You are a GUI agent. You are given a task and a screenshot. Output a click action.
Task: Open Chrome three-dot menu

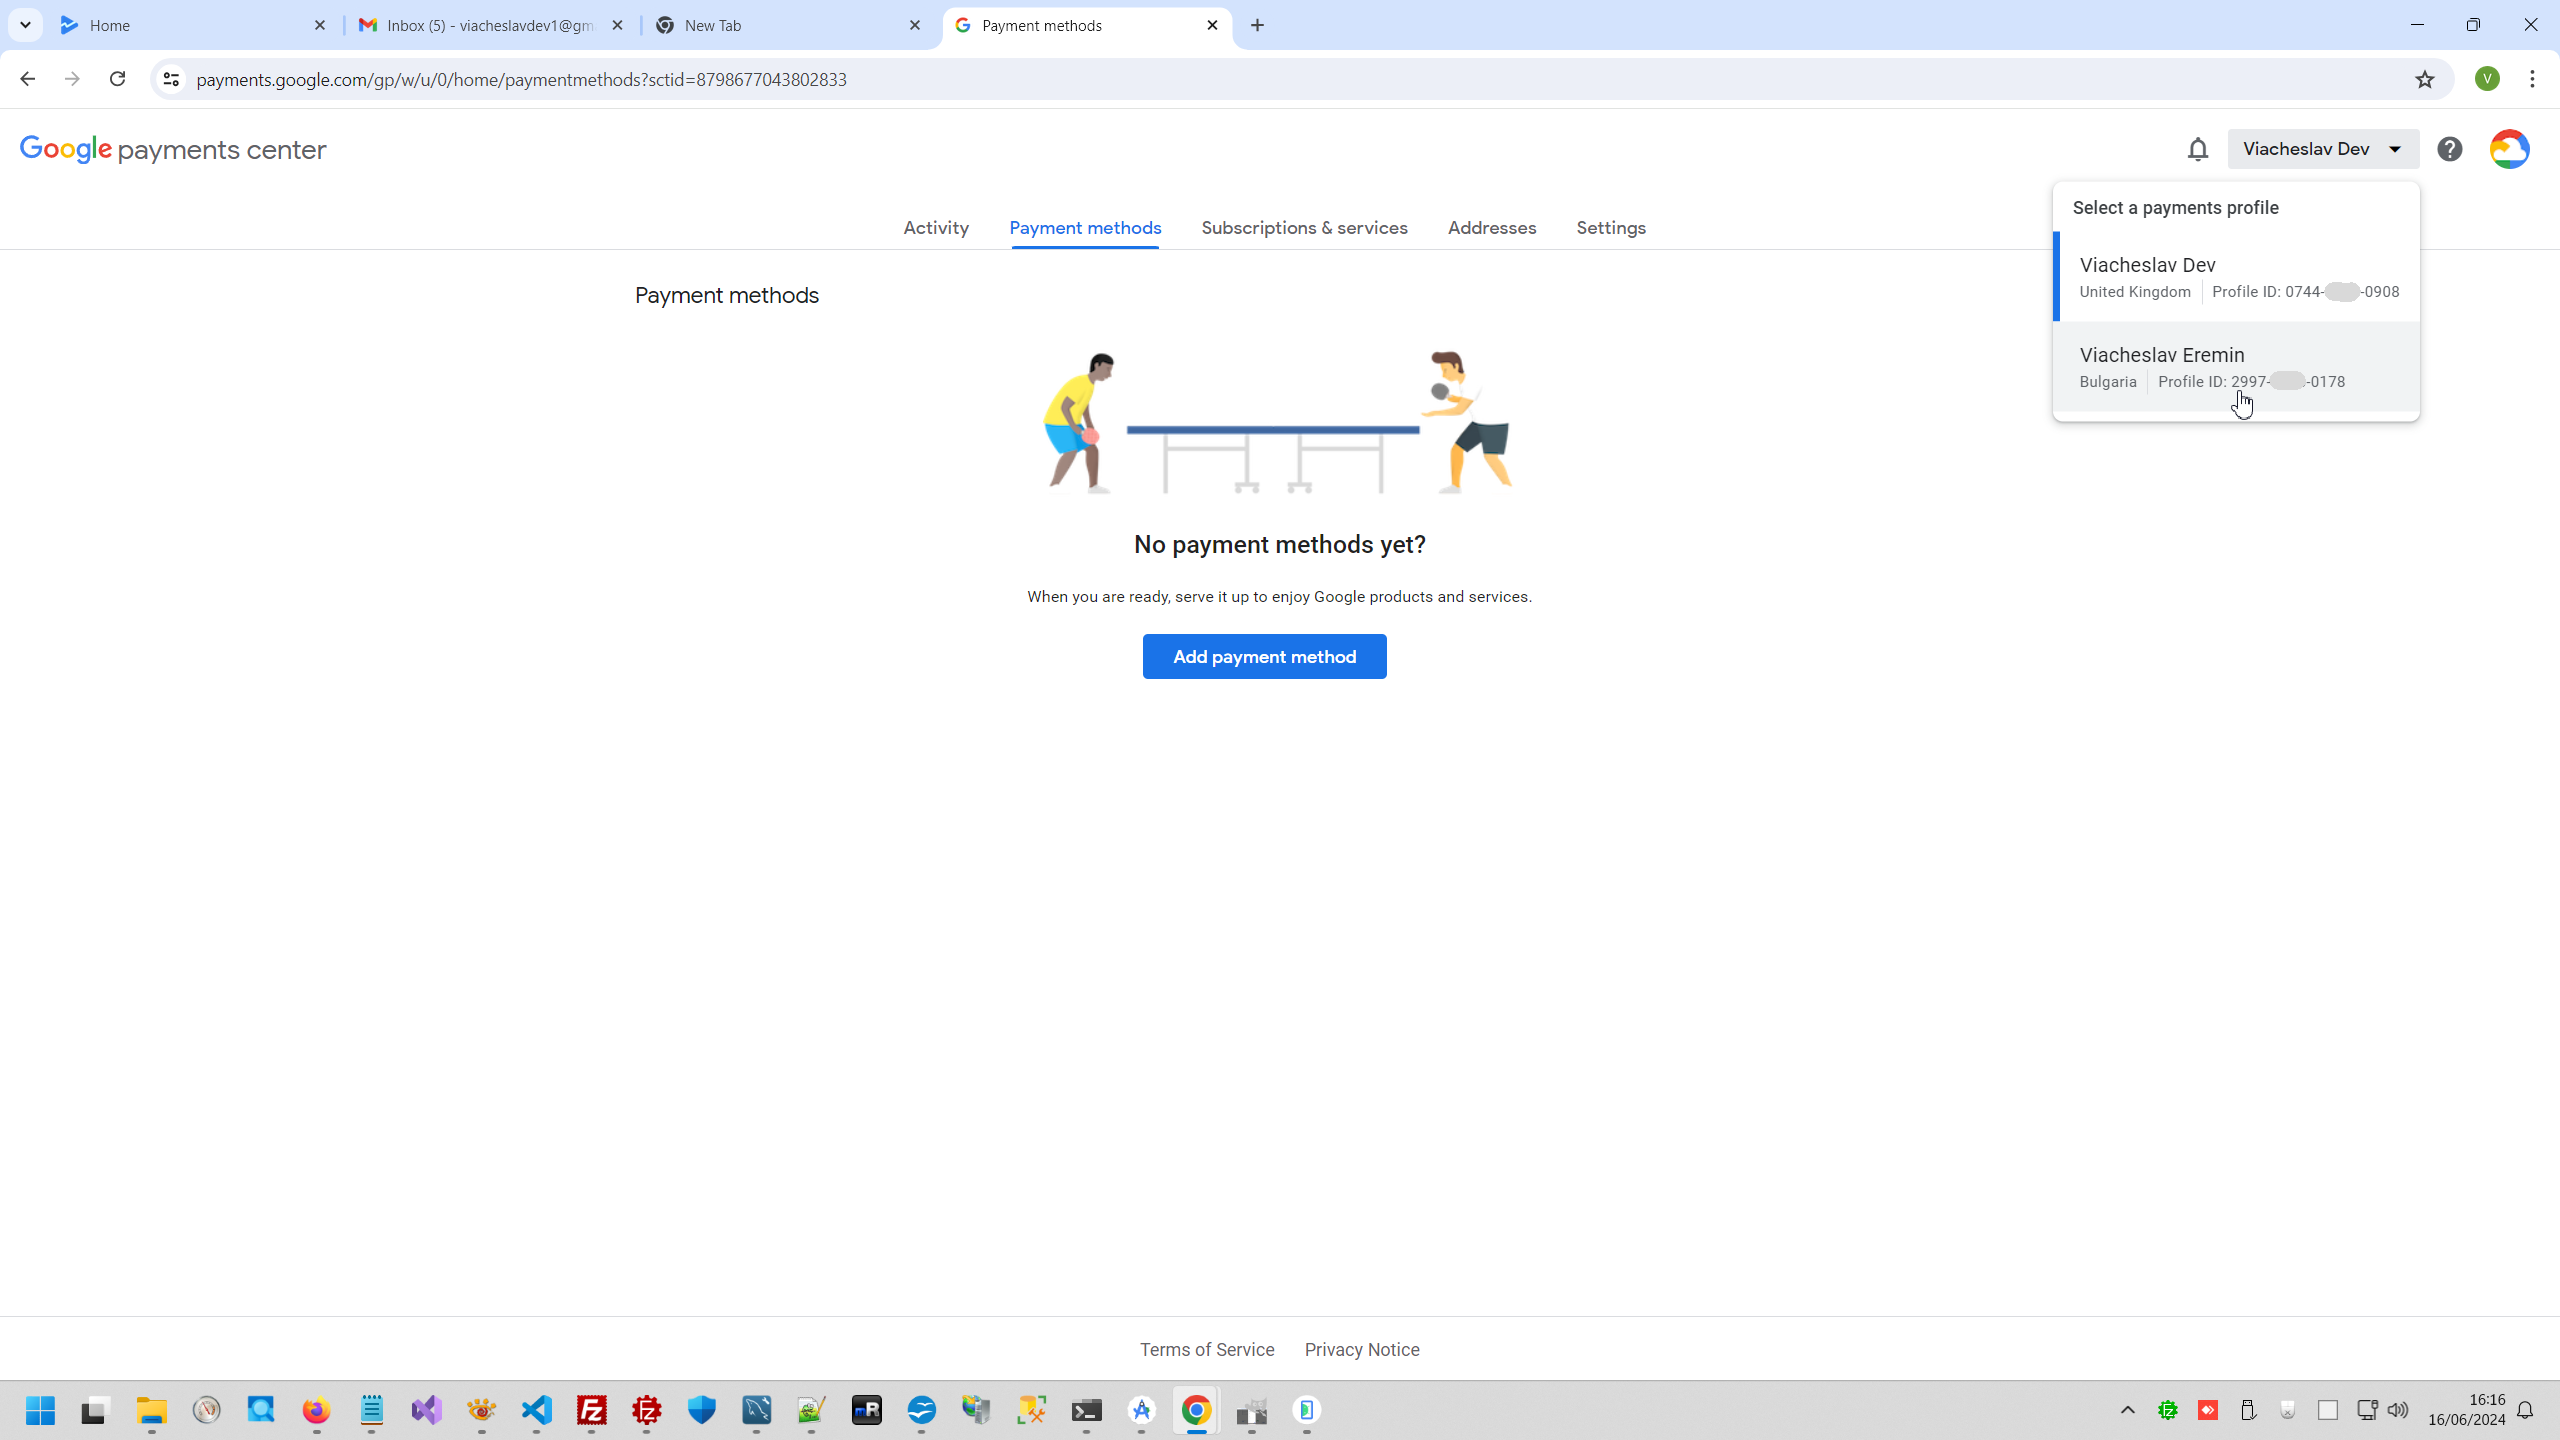coord(2532,79)
